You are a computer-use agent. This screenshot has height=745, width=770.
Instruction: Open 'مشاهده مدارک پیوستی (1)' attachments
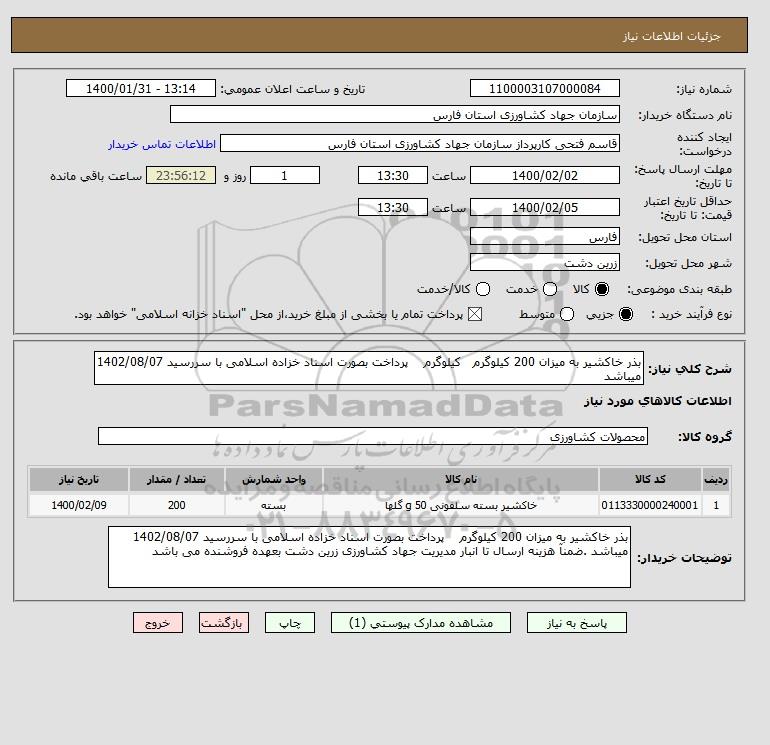tap(421, 622)
